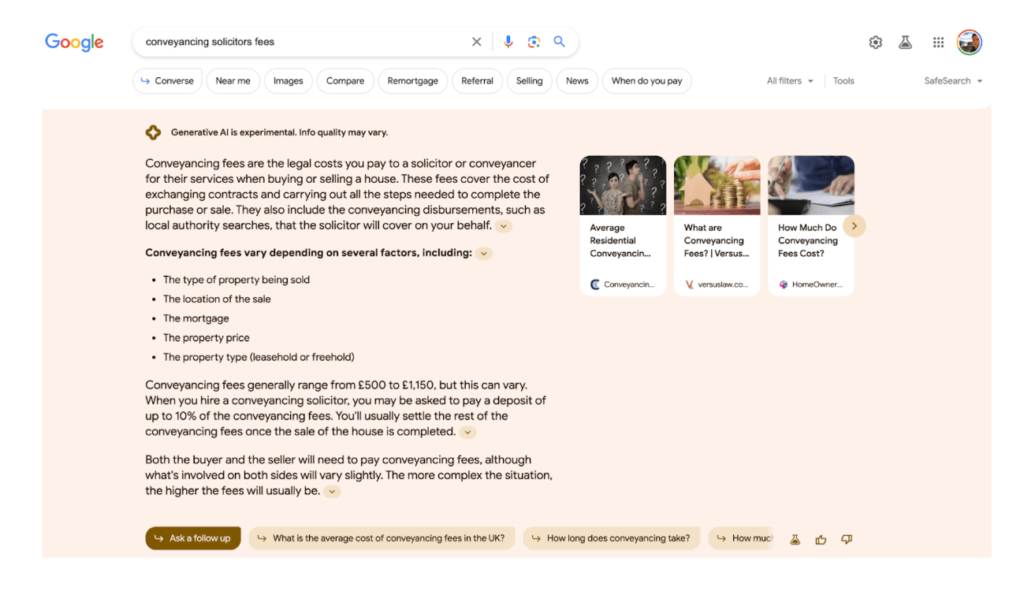Click the Labs flask icon near the feedback buttons
The width and height of the screenshot is (1024, 595).
(794, 538)
